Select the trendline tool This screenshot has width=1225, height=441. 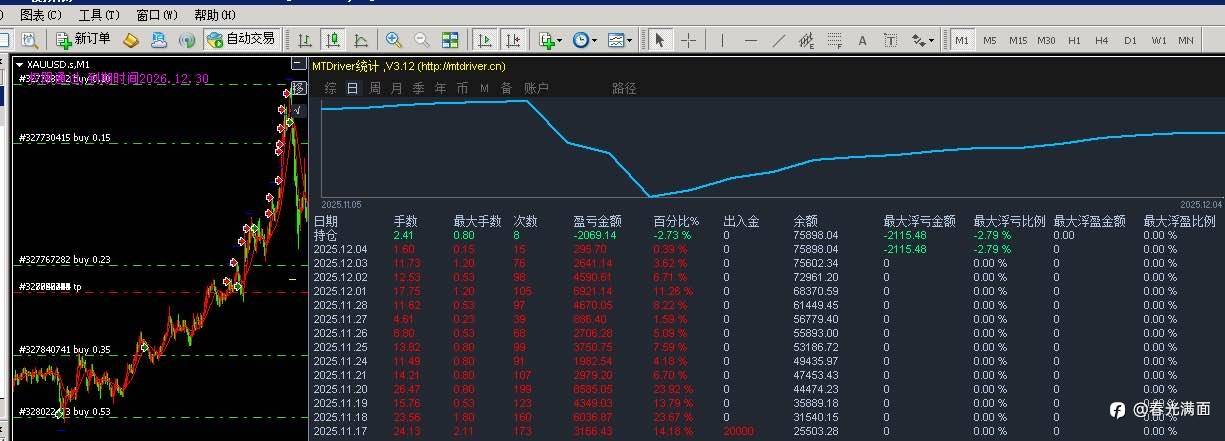click(778, 40)
